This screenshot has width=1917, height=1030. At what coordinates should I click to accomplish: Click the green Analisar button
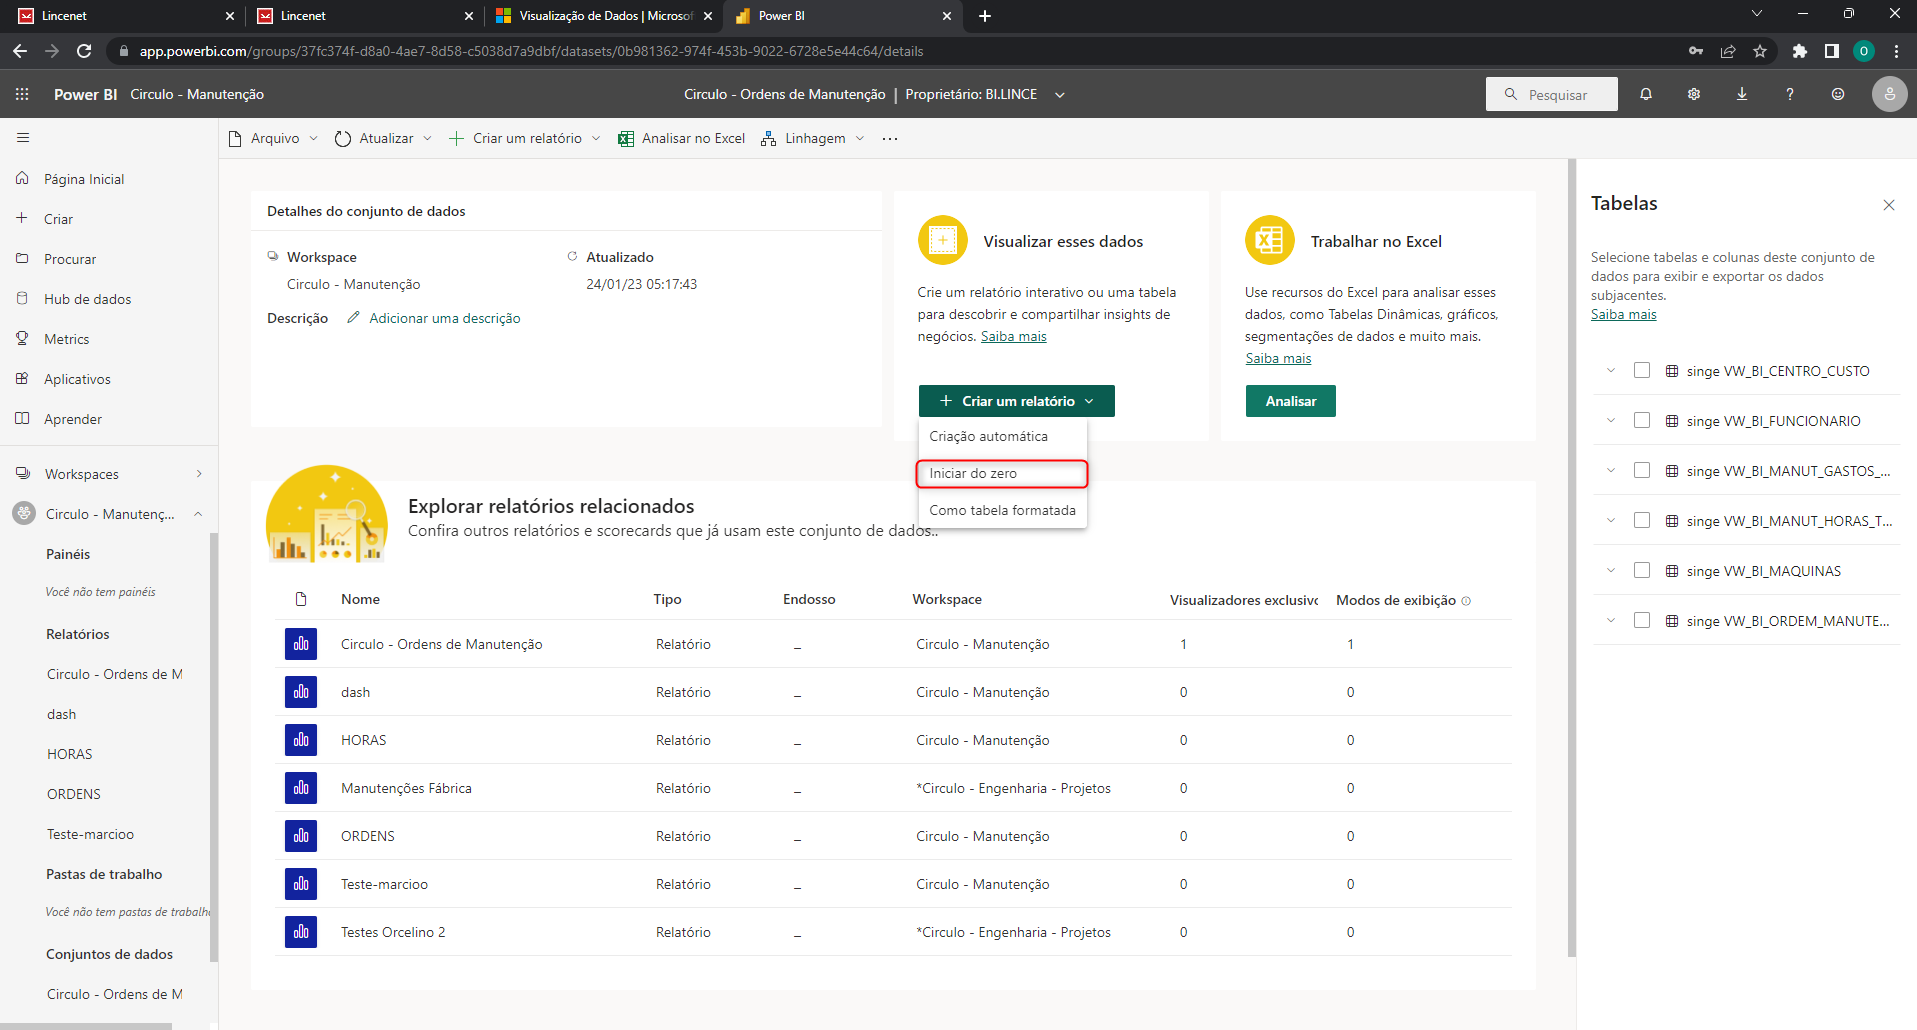tap(1290, 401)
